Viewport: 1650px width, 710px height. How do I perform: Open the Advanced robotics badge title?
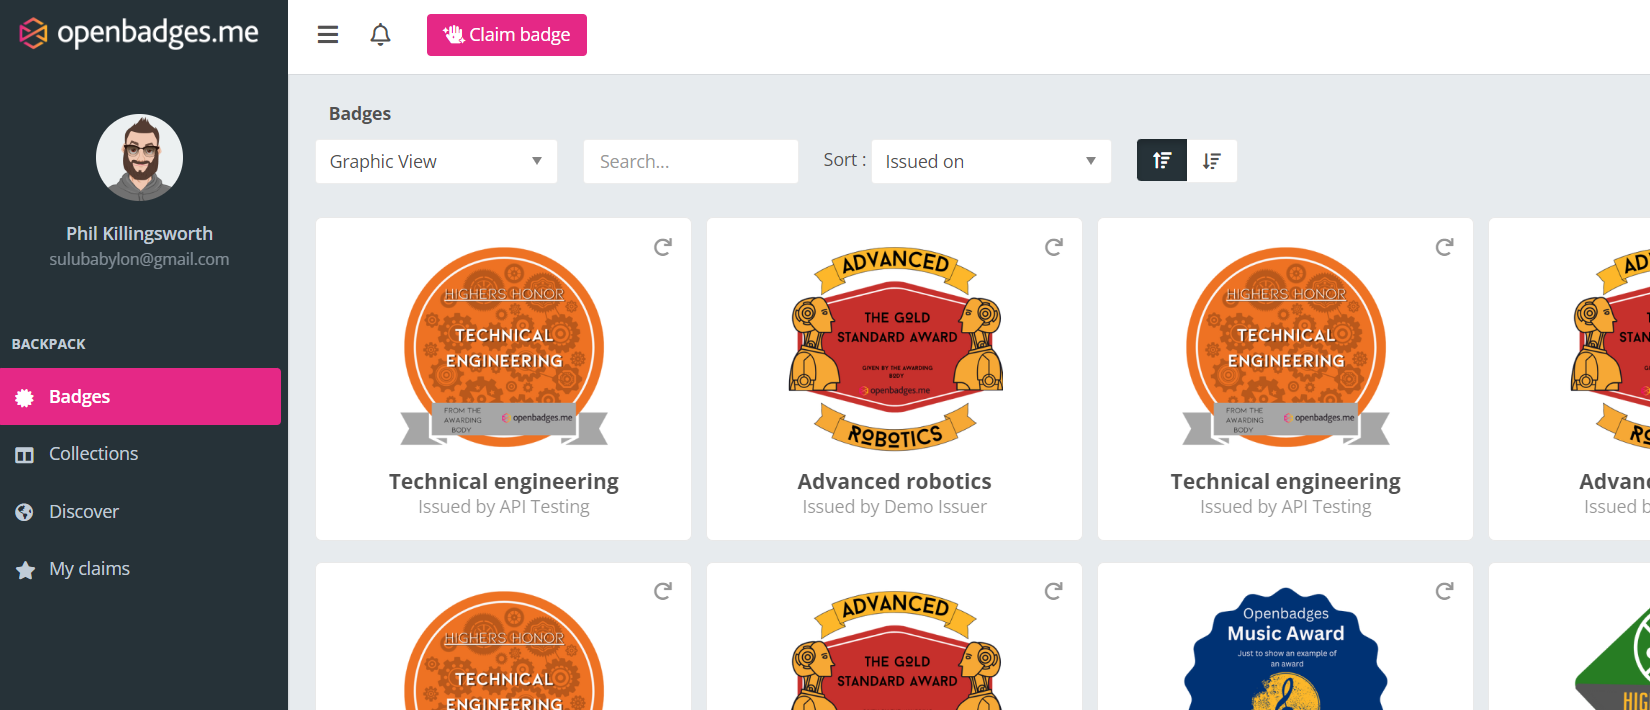point(894,482)
